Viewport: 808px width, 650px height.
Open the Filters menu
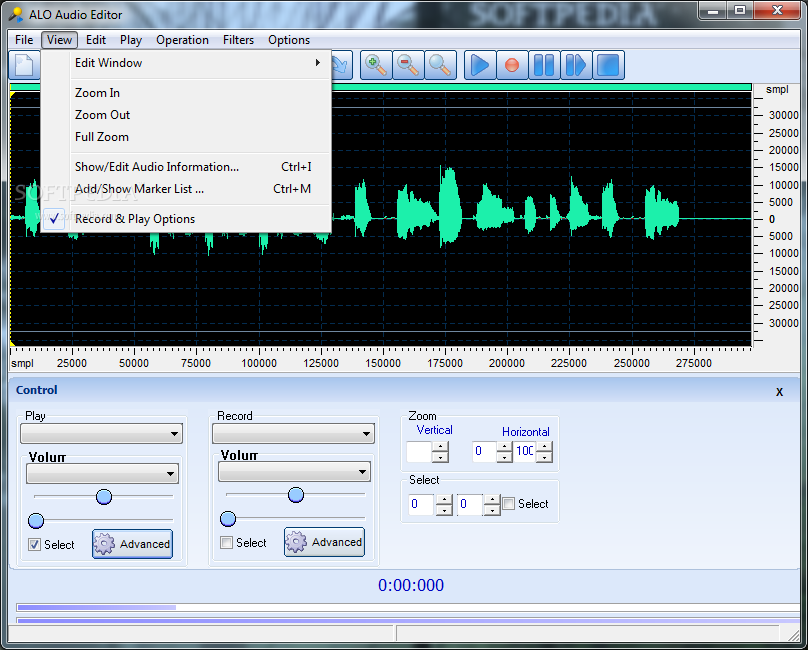[238, 40]
